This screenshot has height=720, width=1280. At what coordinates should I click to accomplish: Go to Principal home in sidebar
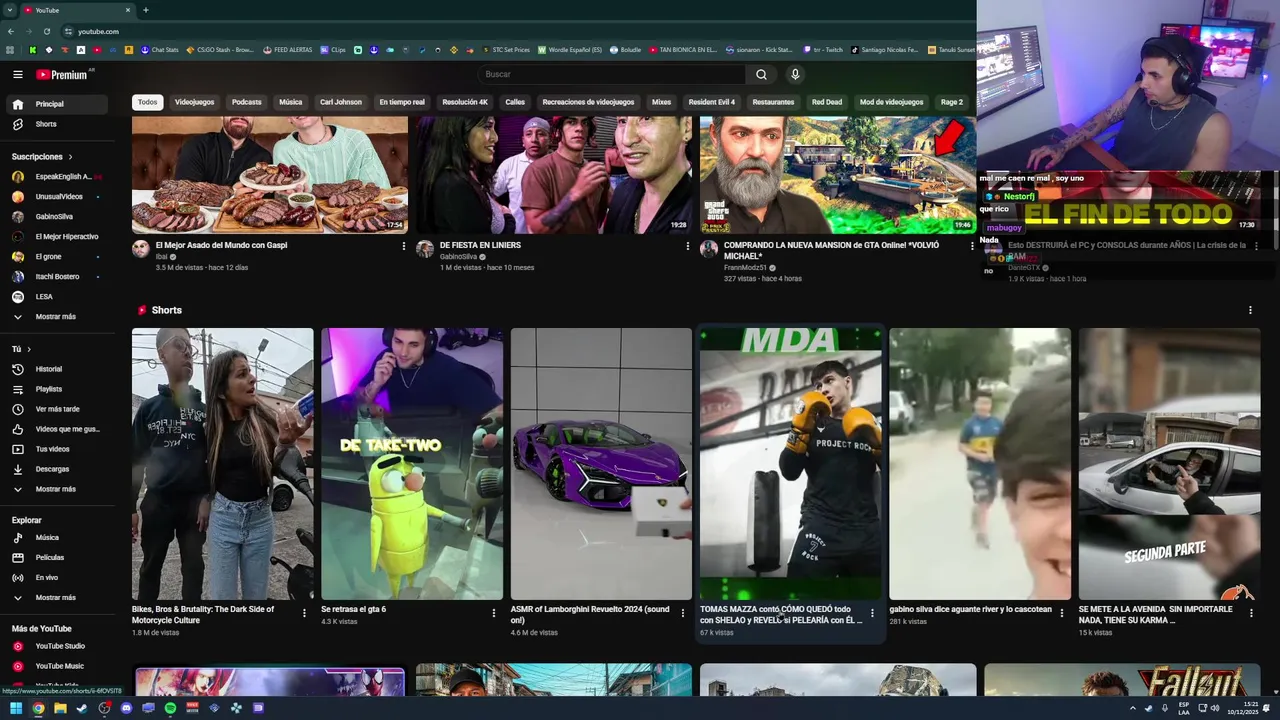(x=58, y=104)
